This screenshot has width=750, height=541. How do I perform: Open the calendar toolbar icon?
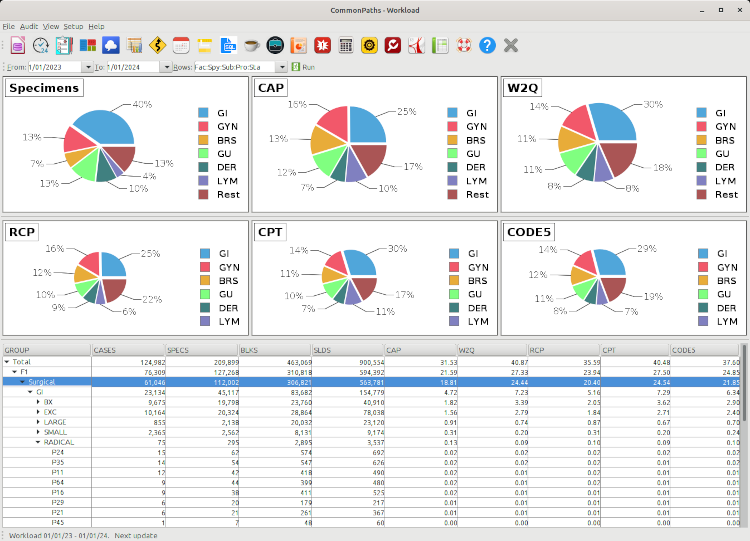[x=181, y=45]
